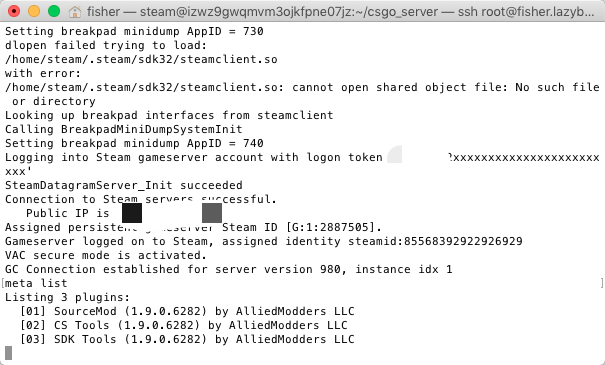
Task: Click the 'Calling BreakpadMiniDumpSystemInit' line
Action: (124, 129)
